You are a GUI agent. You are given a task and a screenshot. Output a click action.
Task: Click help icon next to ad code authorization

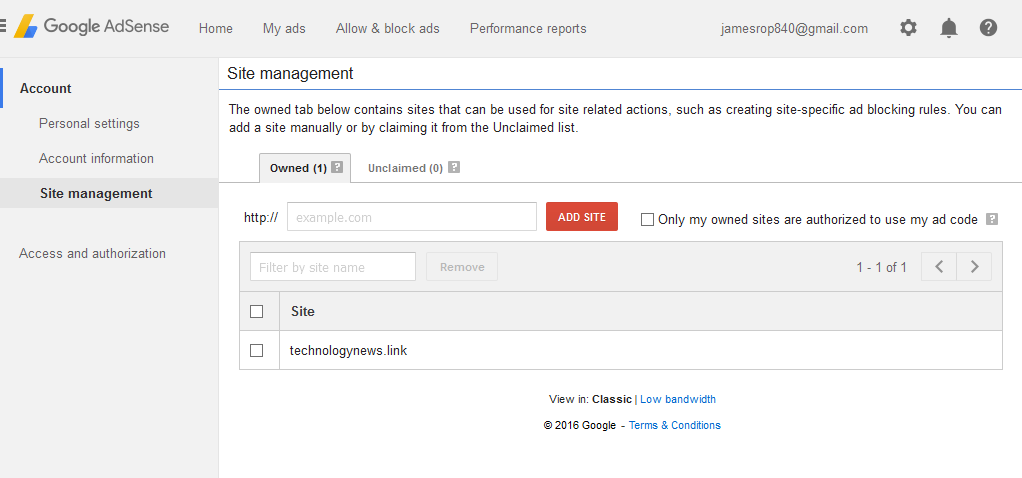click(992, 219)
